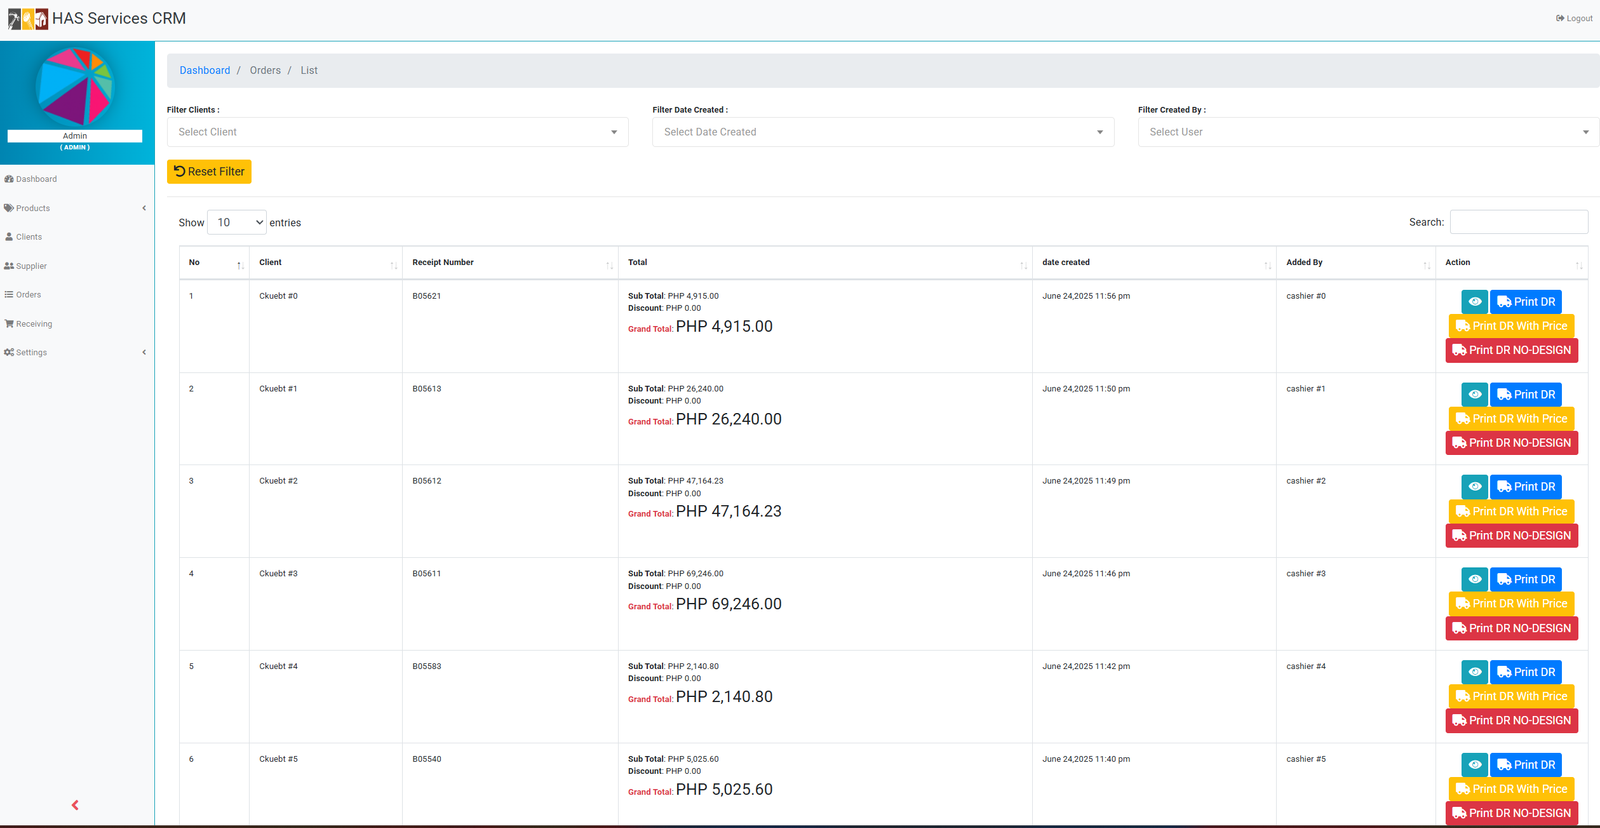1600x828 pixels.
Task: Click the eye view icon for order B05621
Action: click(1474, 302)
